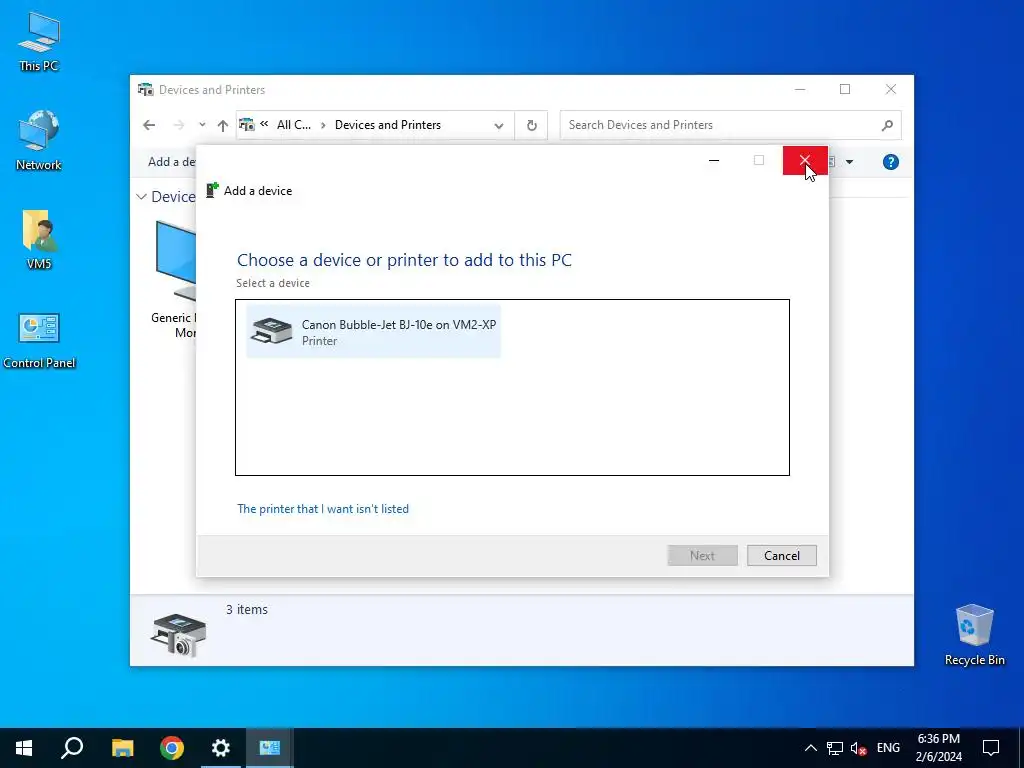1024x768 pixels.
Task: Click the Devices and Printers title bar icon
Action: point(146,89)
